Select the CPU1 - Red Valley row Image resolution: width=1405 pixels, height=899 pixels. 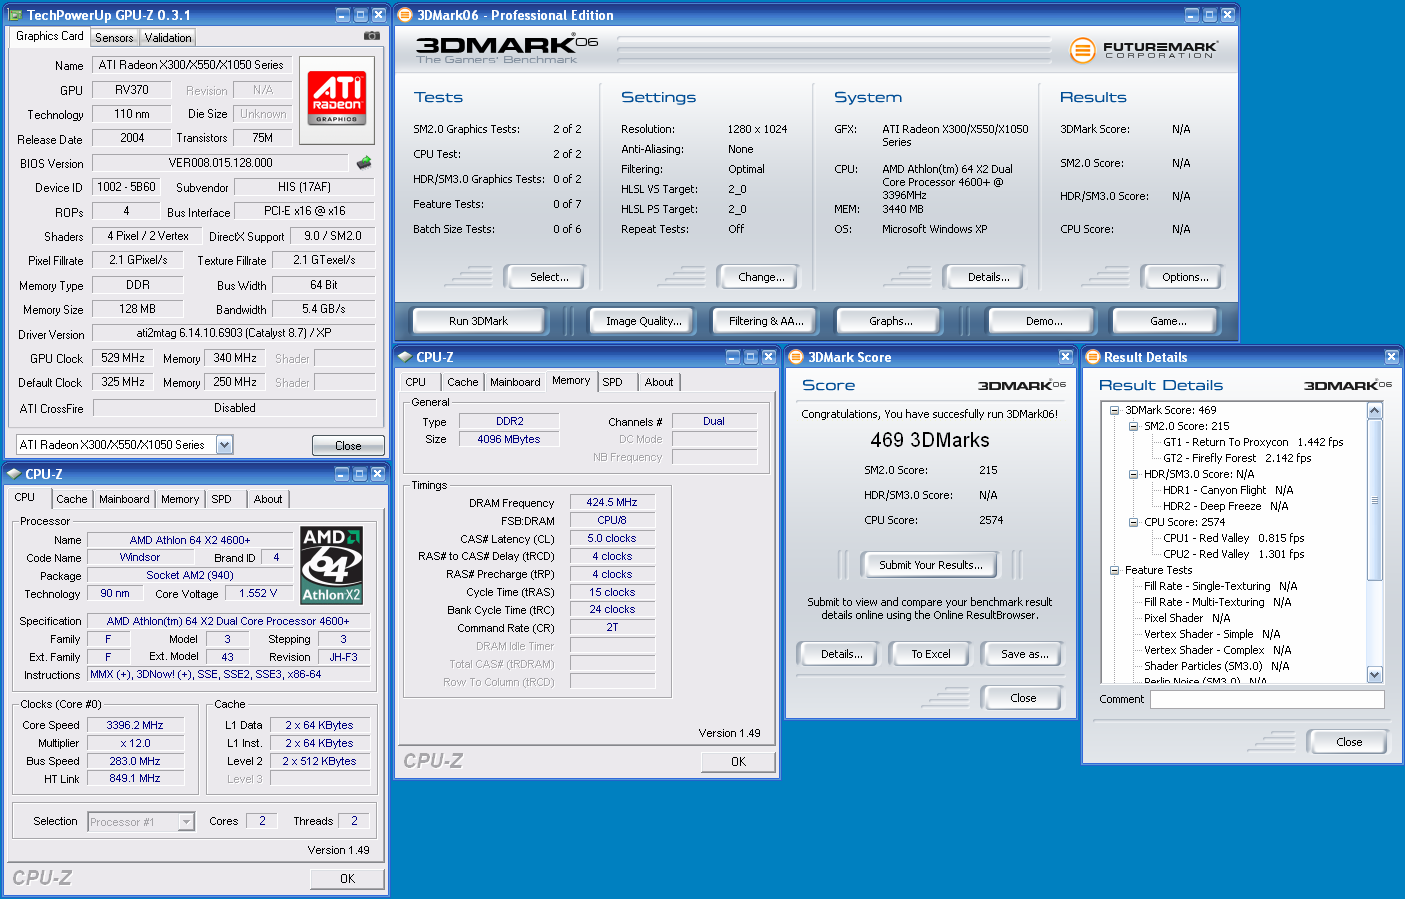coord(1233,538)
